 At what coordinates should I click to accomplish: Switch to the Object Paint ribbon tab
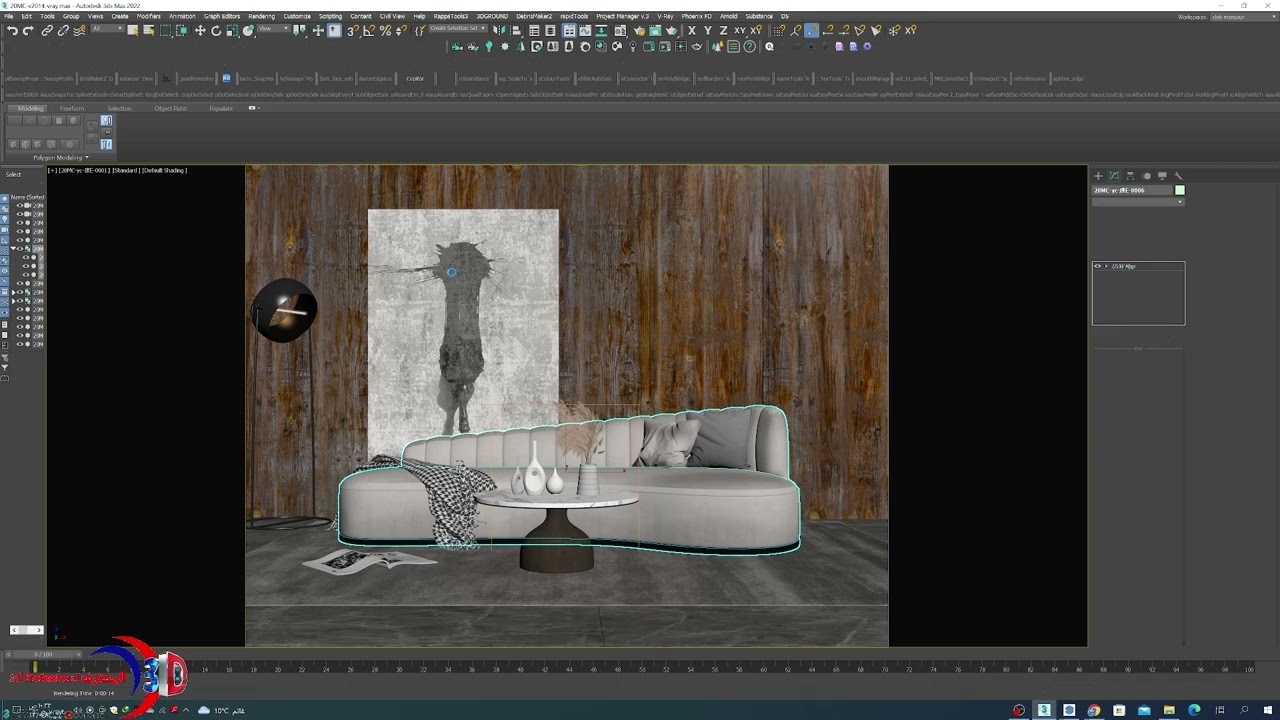(170, 108)
